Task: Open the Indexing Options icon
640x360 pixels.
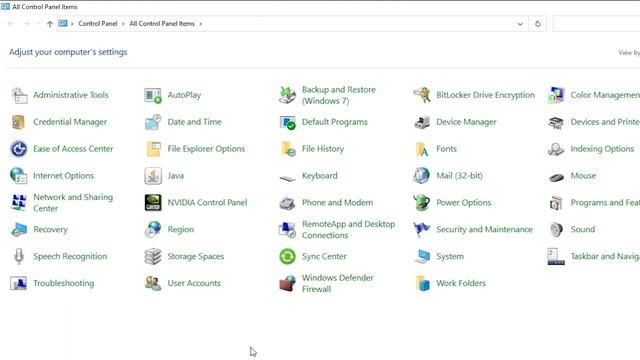Action: point(556,149)
